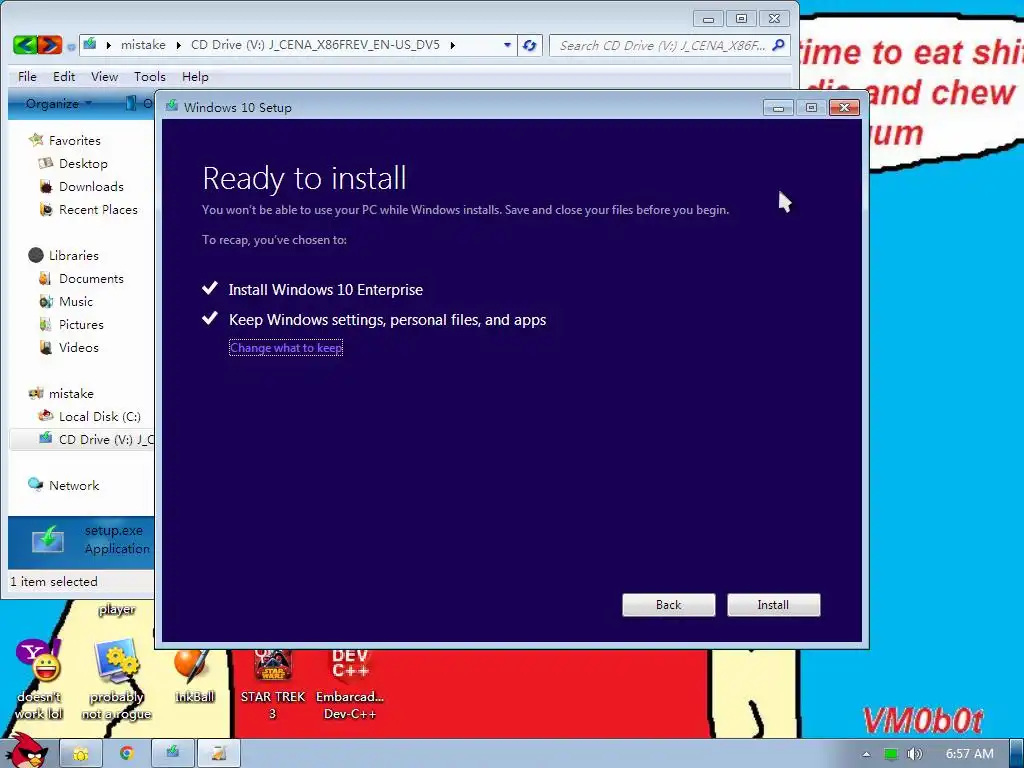Open the Embarcadero Dev-C++ desktop icon

pos(350,684)
